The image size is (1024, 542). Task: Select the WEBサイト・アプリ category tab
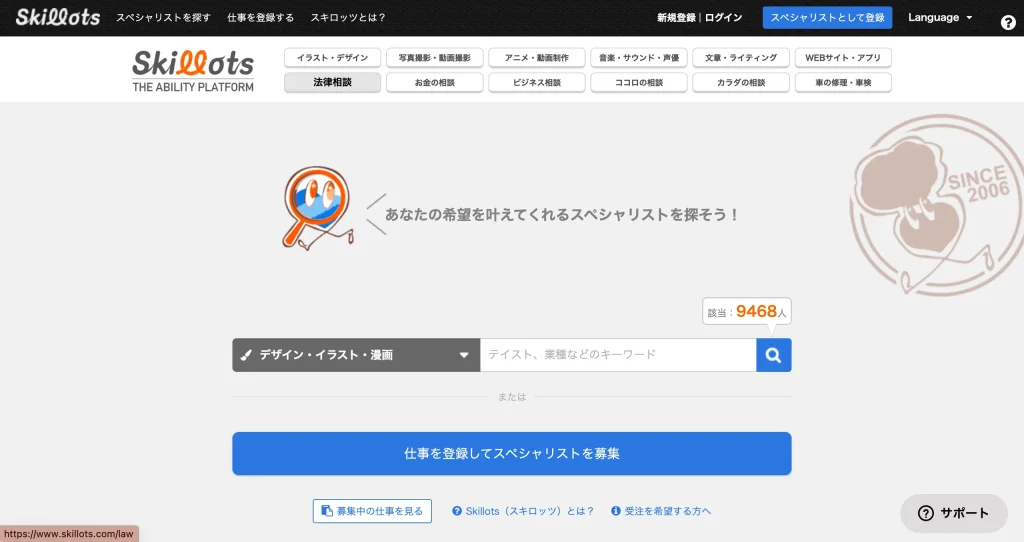[843, 57]
